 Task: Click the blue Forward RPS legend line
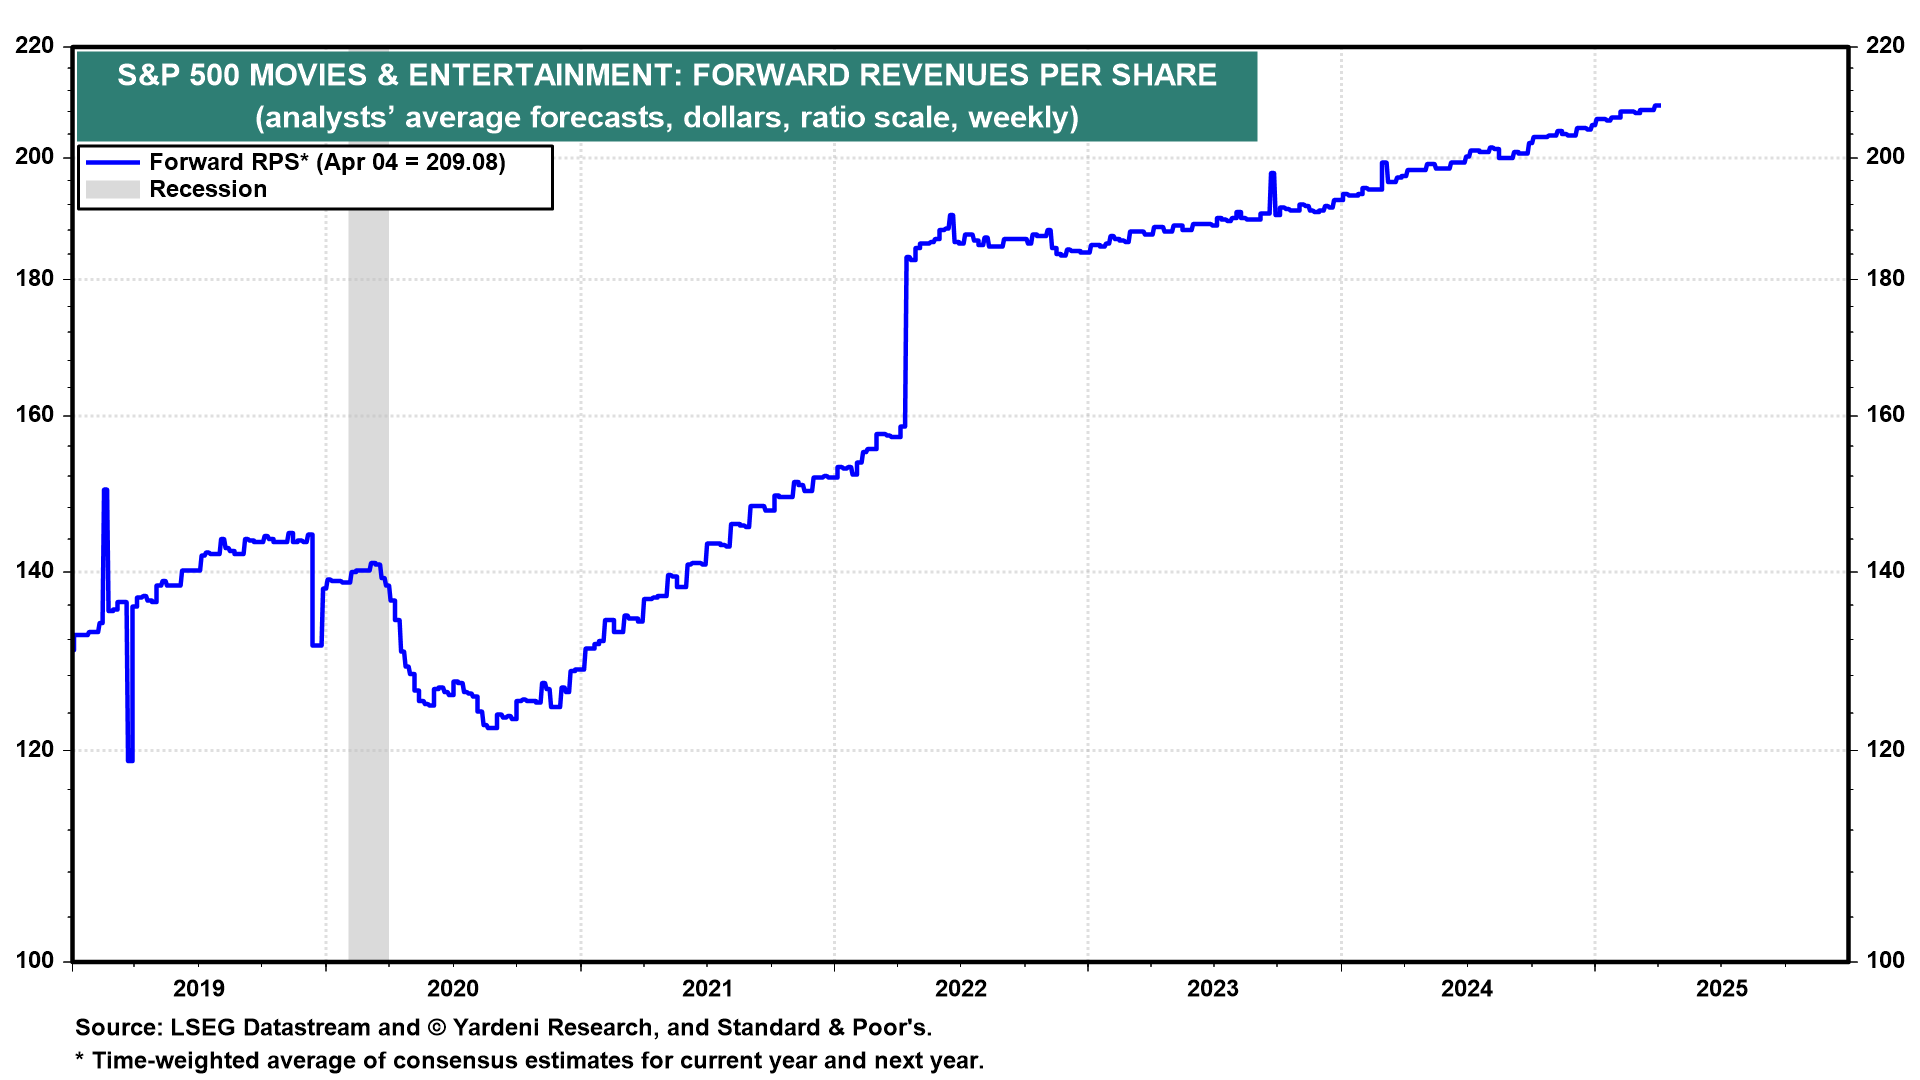click(112, 162)
